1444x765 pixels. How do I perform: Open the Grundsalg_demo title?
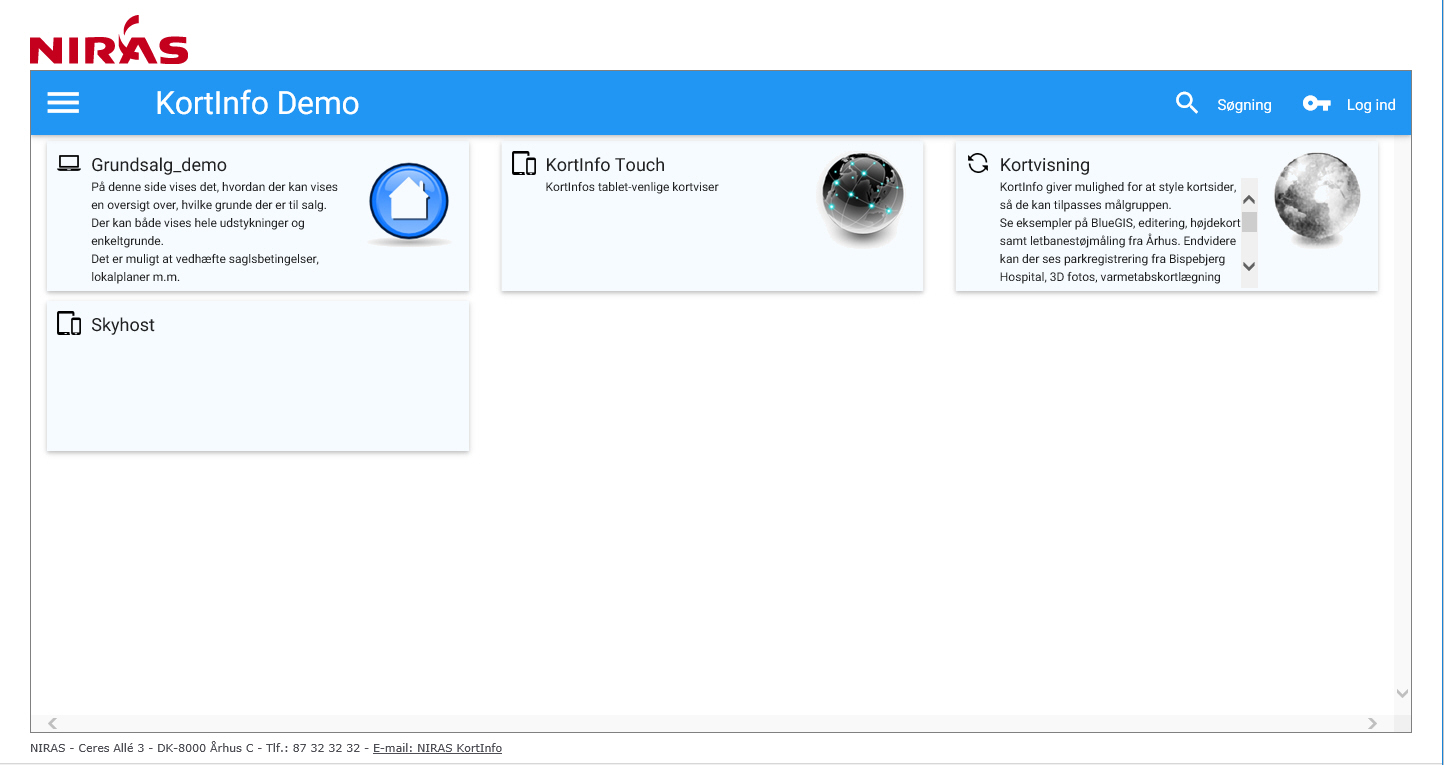pos(159,165)
